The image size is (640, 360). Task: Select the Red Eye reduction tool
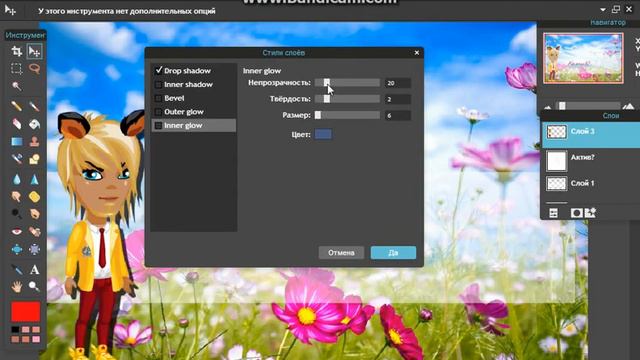(x=17, y=231)
